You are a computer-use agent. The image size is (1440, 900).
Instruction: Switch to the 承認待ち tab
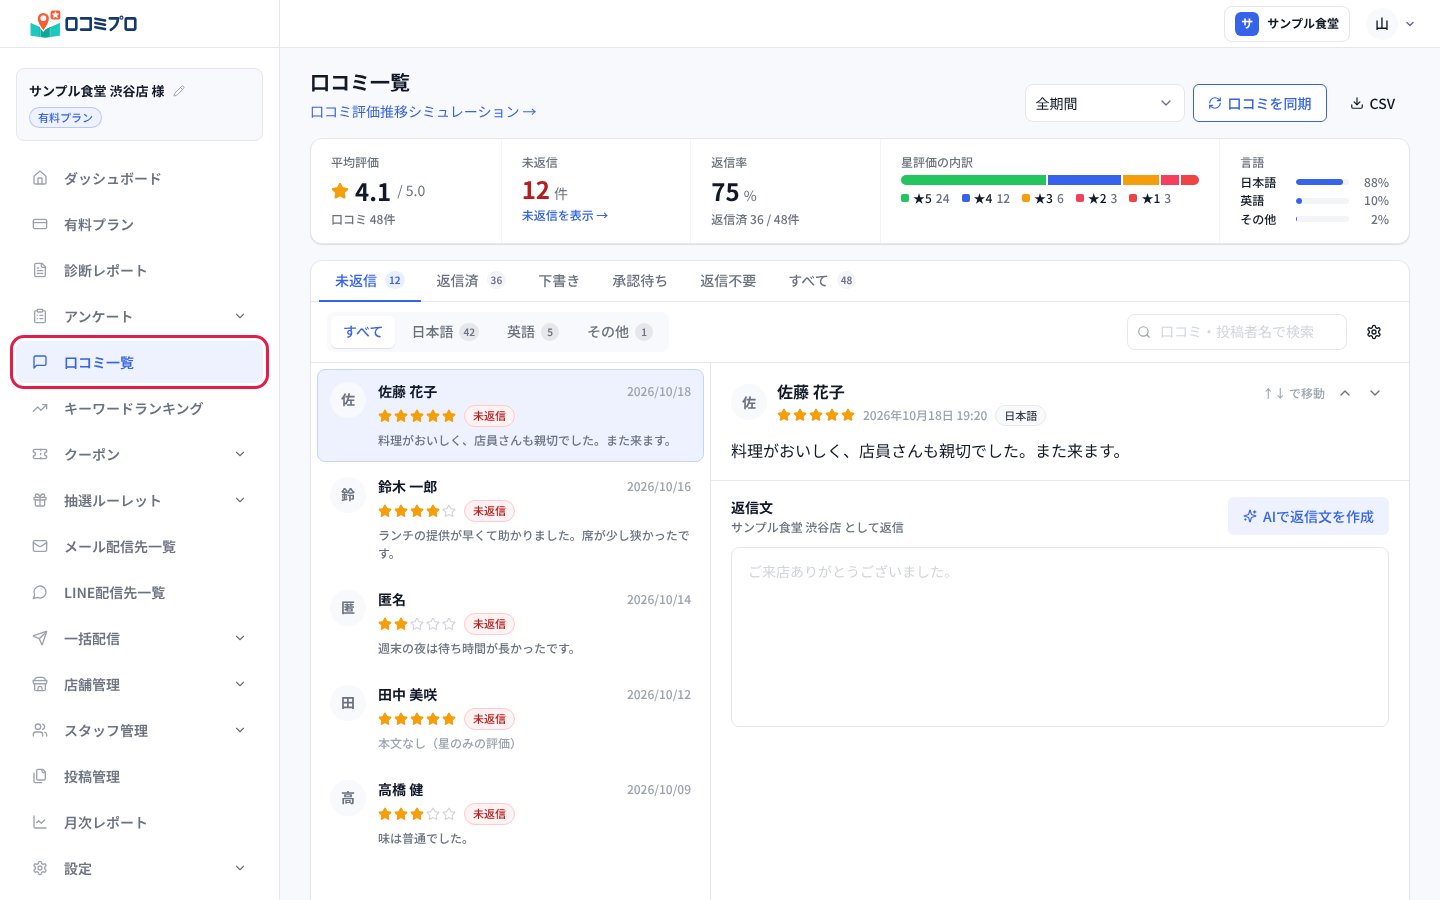click(639, 281)
